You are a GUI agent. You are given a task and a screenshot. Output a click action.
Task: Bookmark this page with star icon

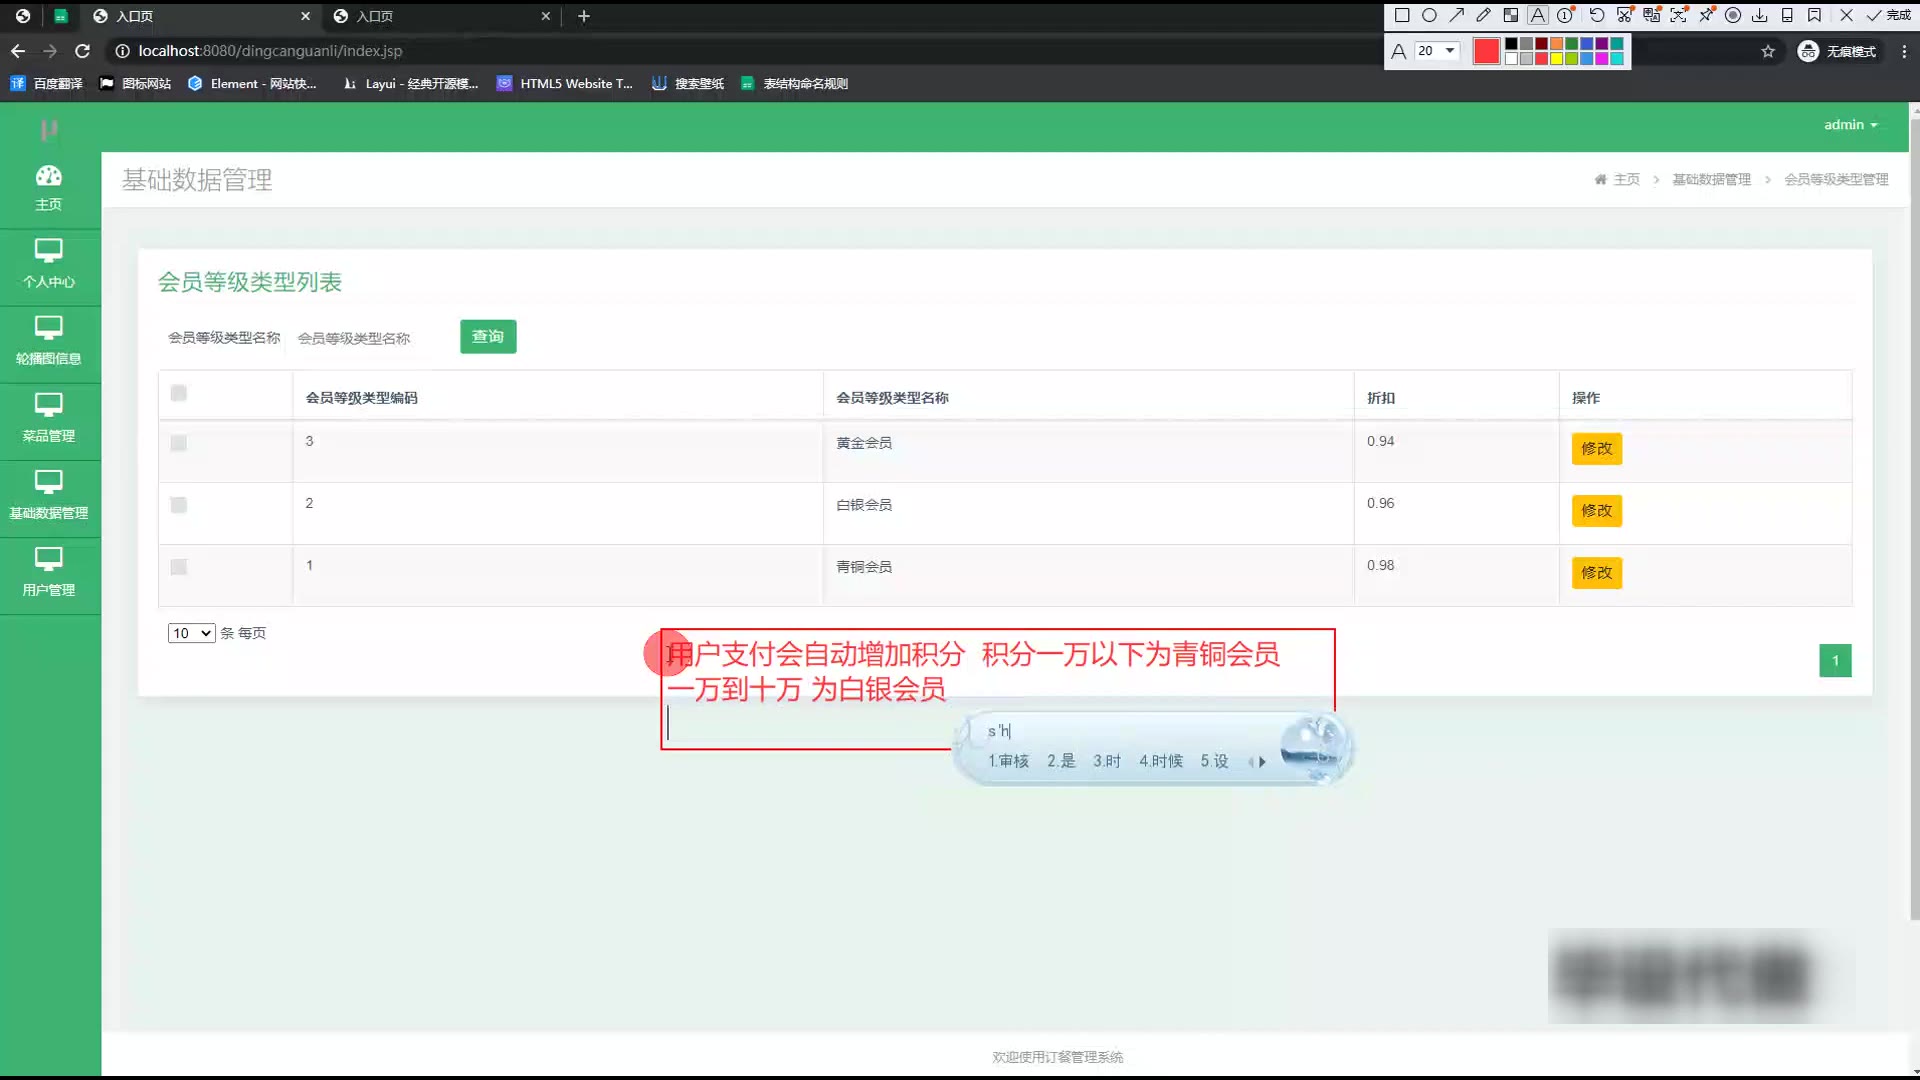(1768, 51)
